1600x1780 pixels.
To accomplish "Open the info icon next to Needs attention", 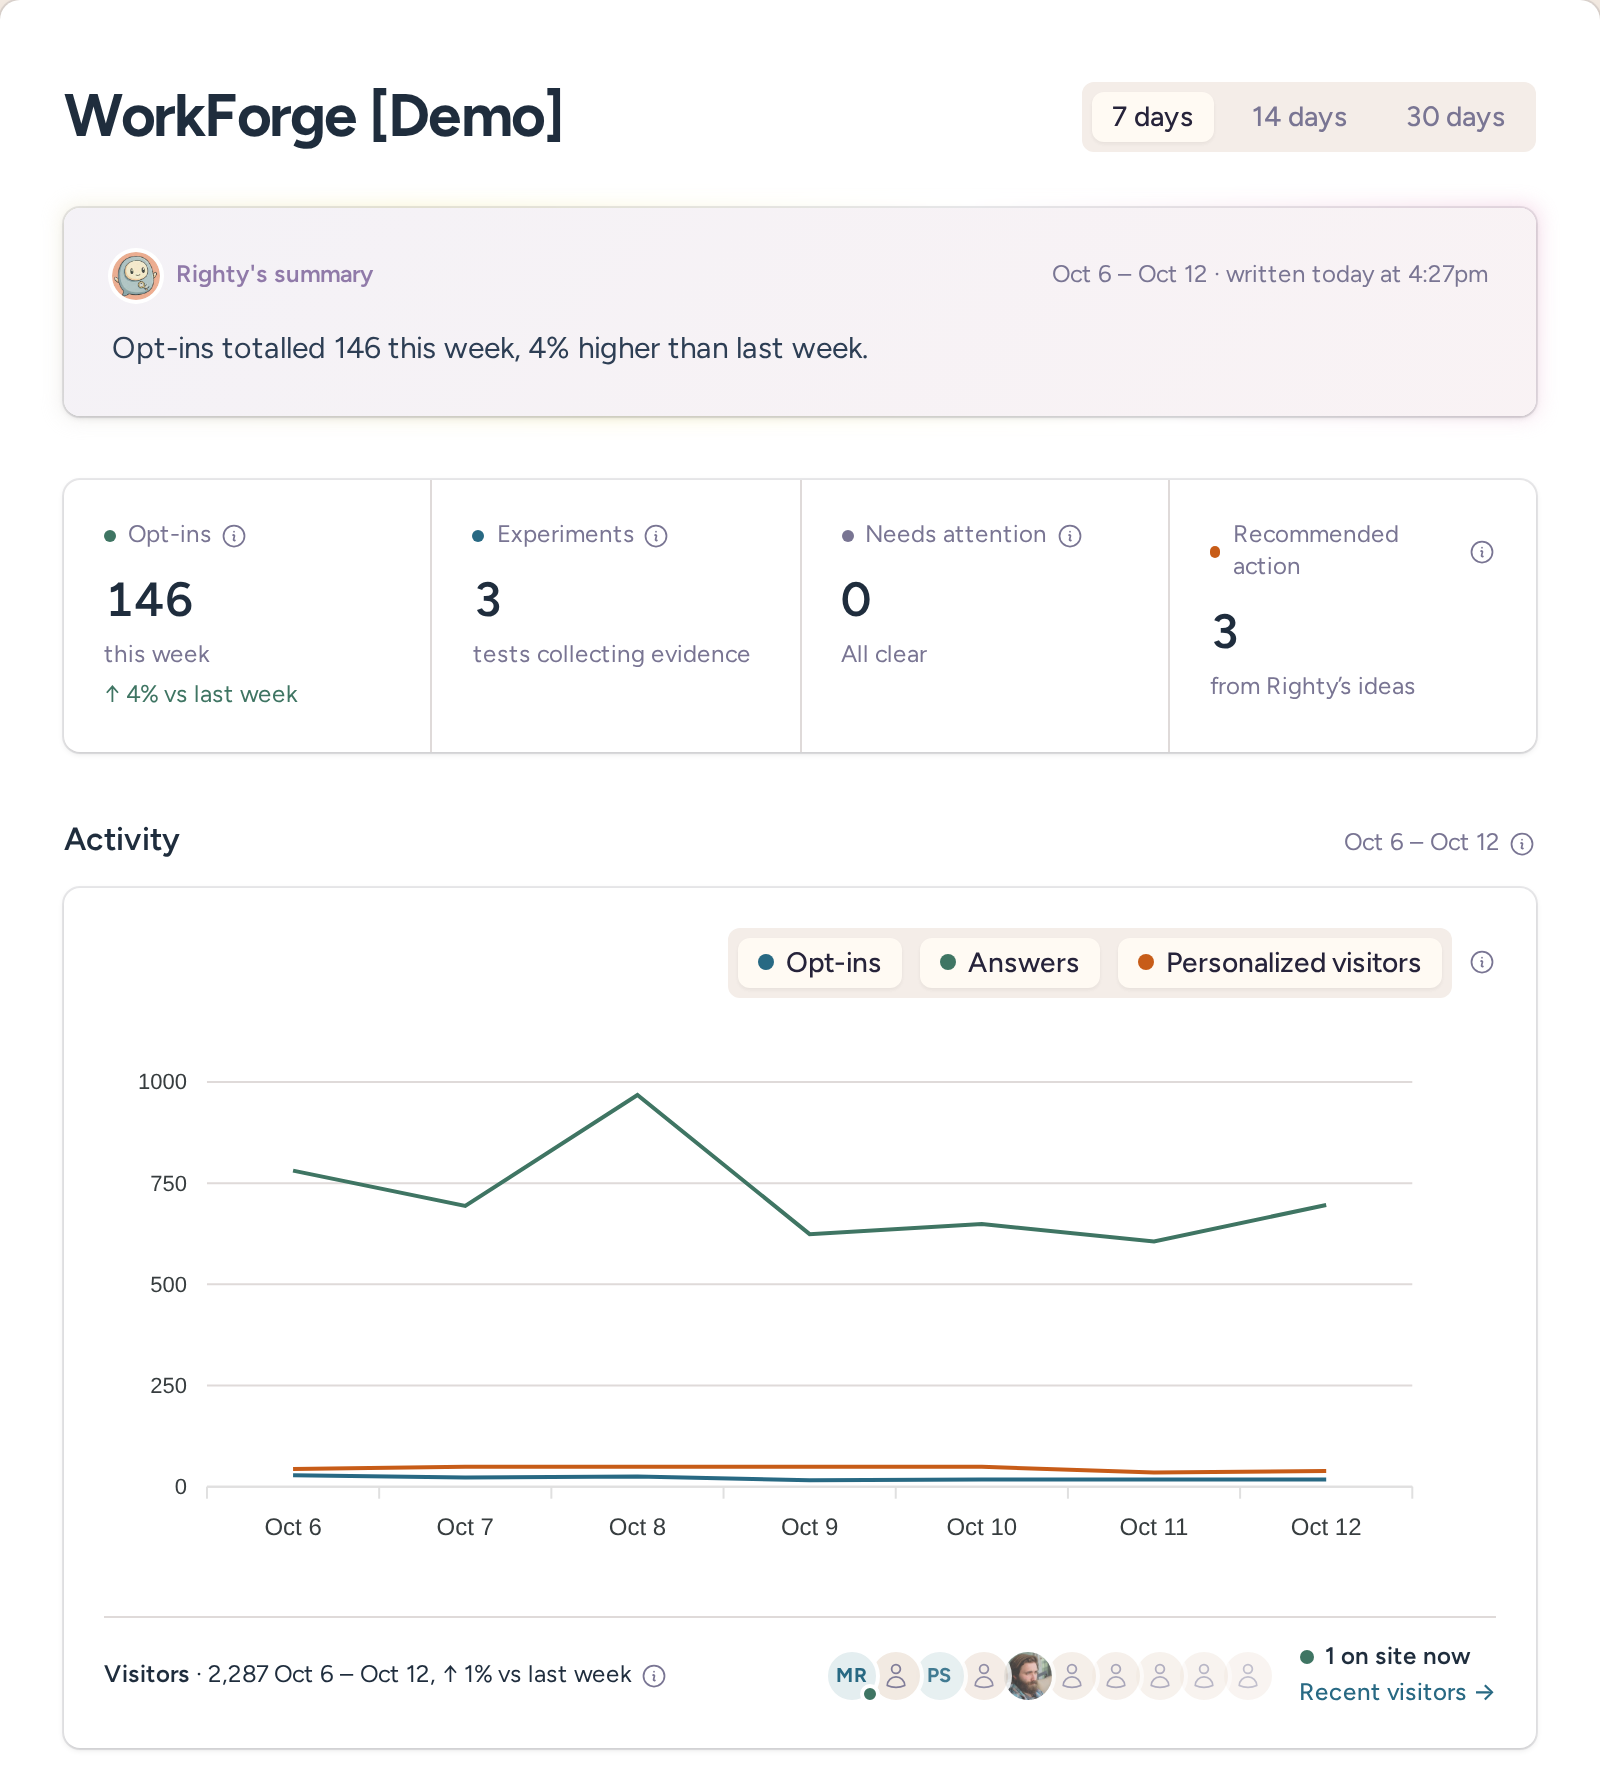I will (x=1070, y=536).
